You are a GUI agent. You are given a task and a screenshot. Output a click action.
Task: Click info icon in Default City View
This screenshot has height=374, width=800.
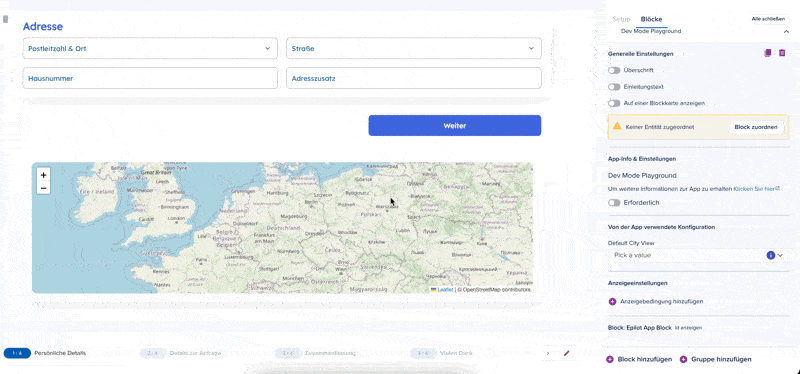point(770,255)
